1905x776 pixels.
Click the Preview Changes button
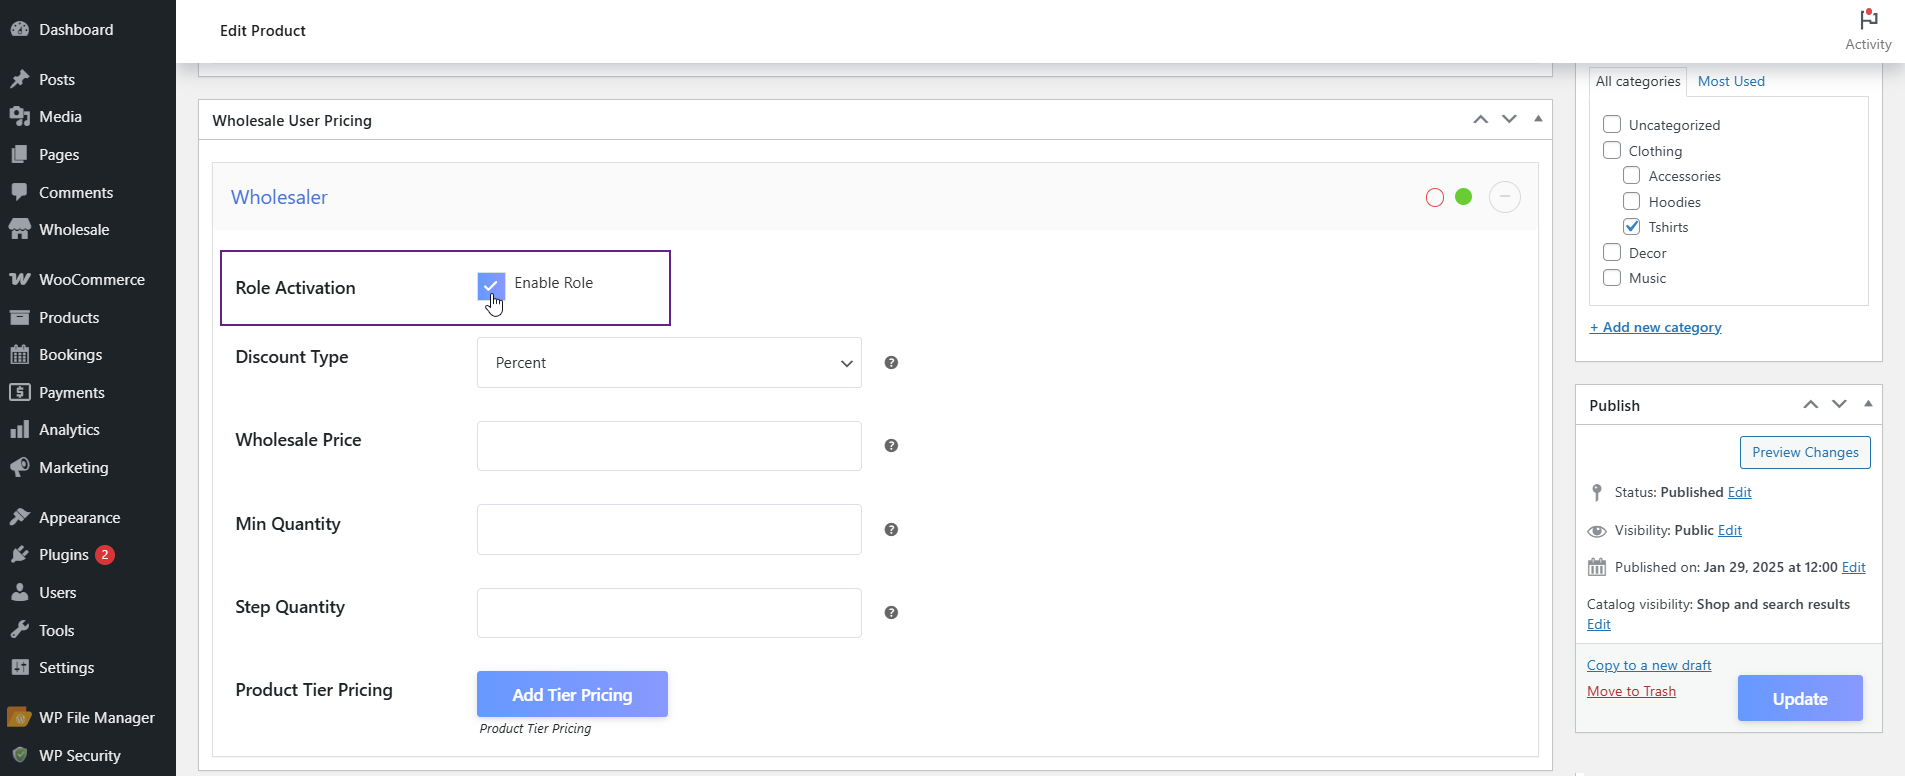coord(1805,452)
